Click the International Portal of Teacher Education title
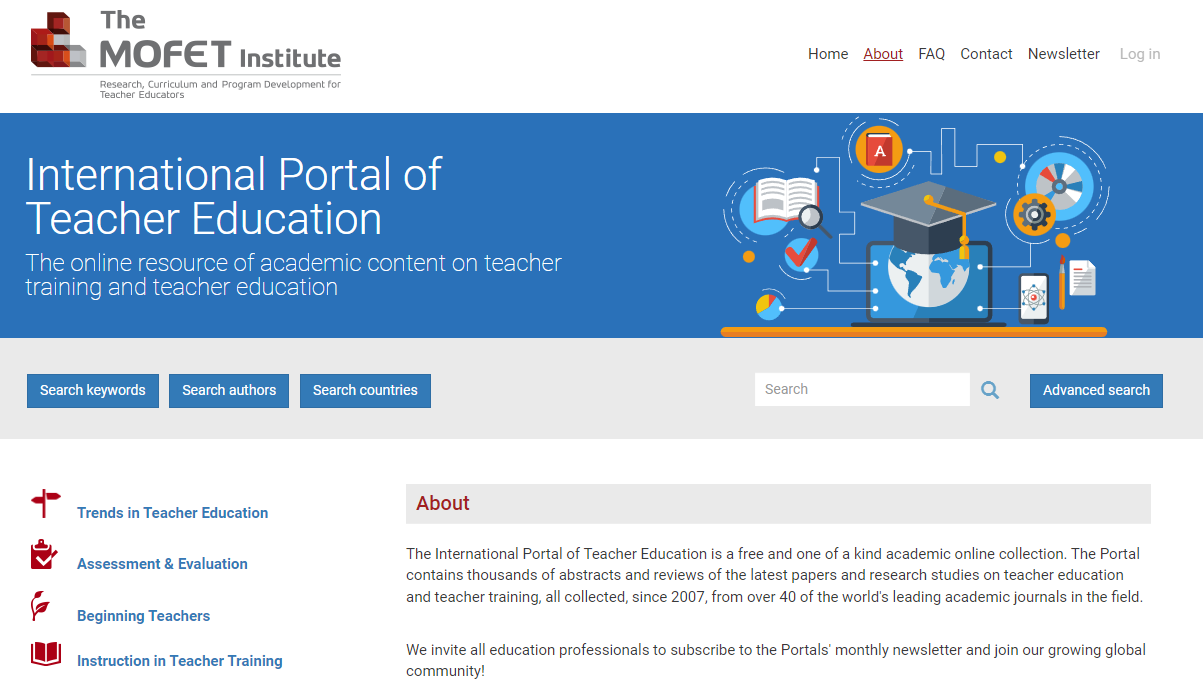The width and height of the screenshot is (1203, 679). click(x=234, y=196)
